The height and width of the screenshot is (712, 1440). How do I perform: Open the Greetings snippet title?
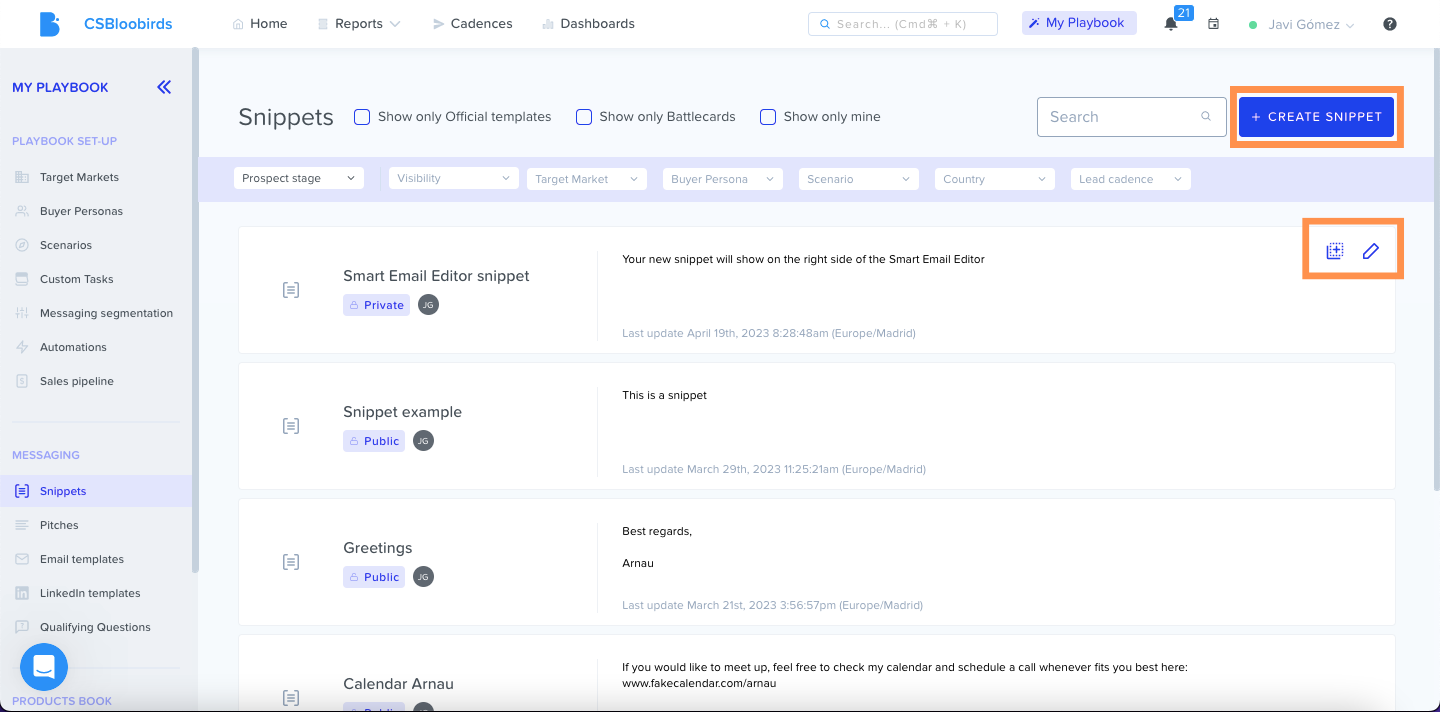coord(378,548)
